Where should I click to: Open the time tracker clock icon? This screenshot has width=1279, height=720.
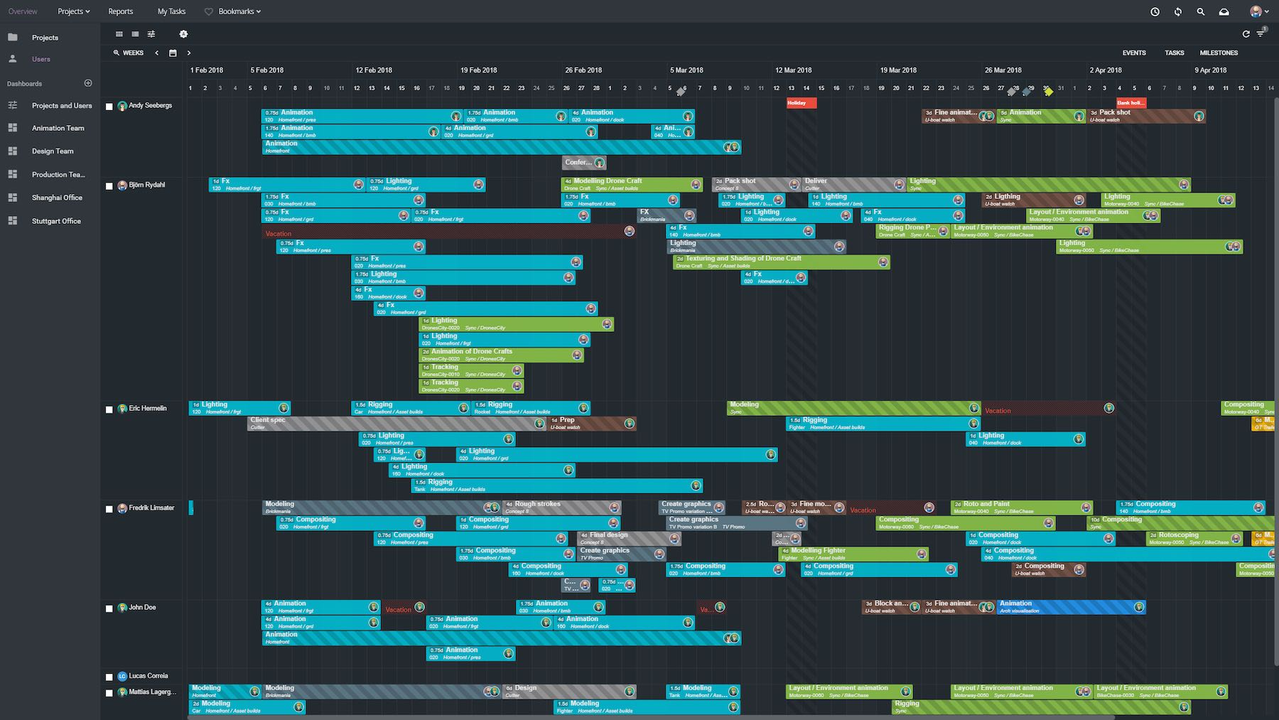point(1155,12)
